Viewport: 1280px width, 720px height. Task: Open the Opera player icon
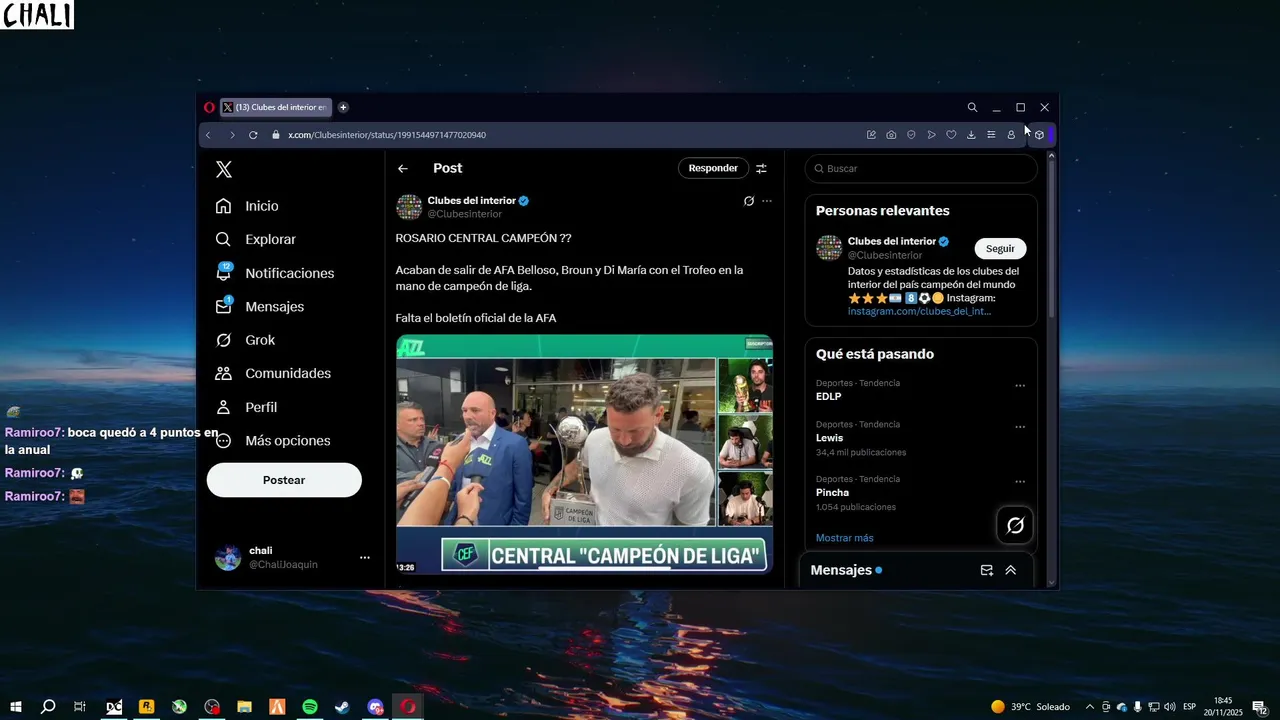coord(931,135)
